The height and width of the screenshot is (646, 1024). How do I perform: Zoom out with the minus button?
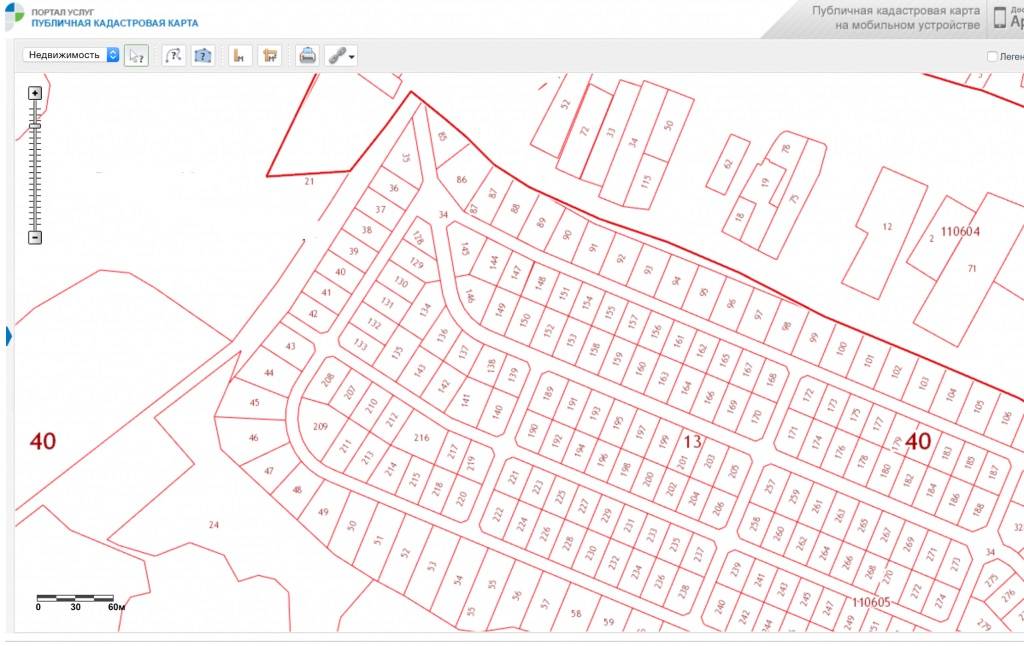[35, 237]
